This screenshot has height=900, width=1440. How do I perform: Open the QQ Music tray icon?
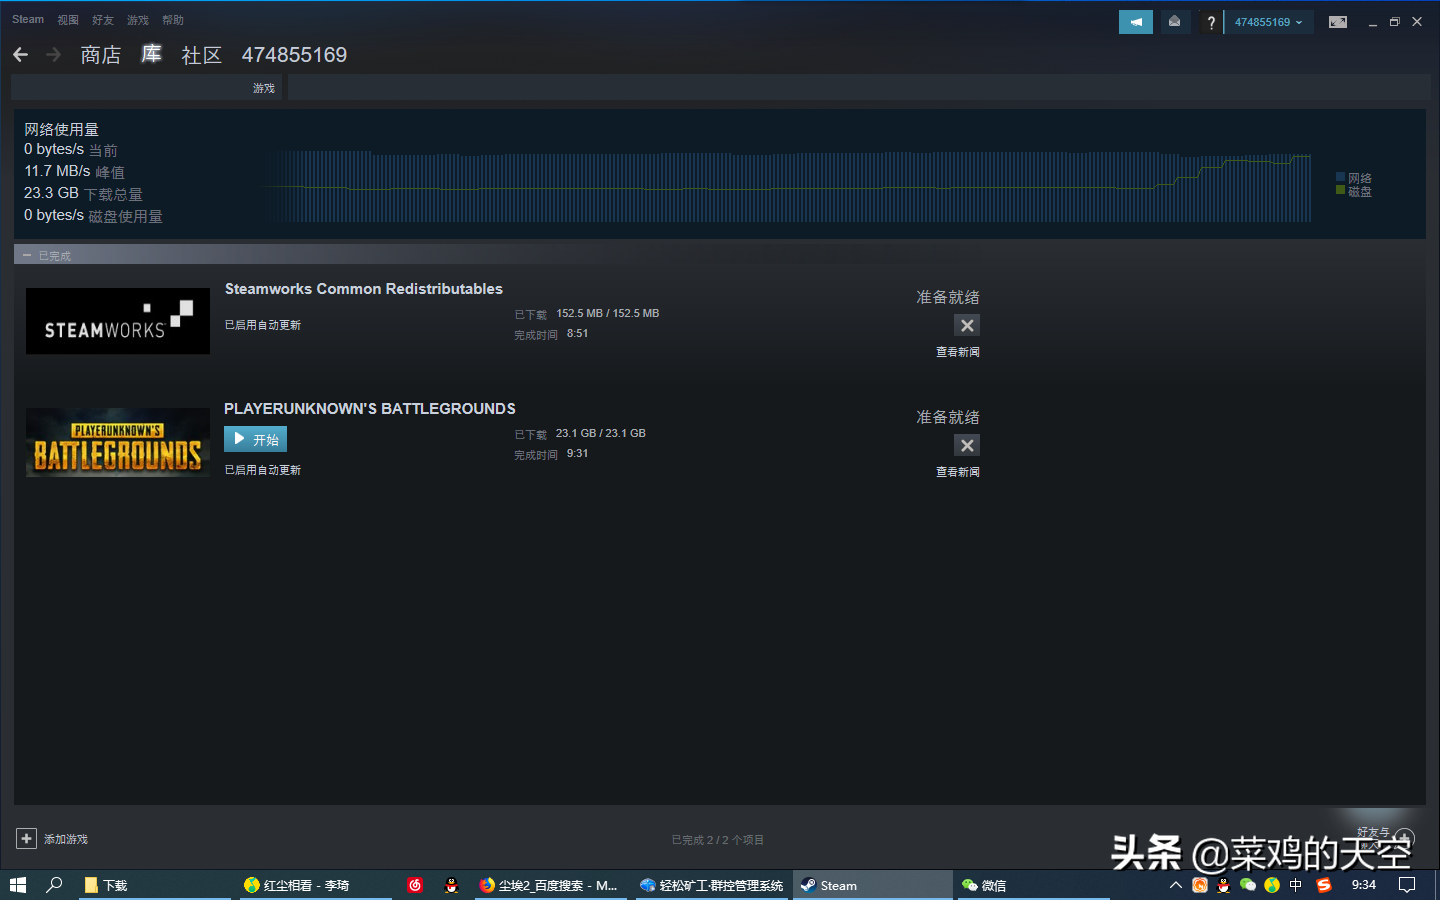(1272, 885)
